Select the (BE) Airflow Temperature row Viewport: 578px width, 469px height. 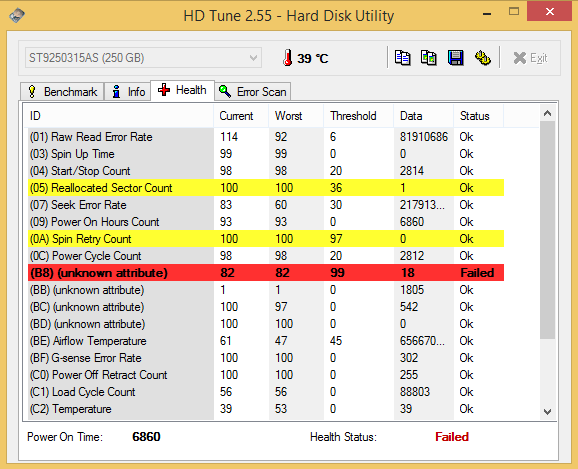coord(266,341)
